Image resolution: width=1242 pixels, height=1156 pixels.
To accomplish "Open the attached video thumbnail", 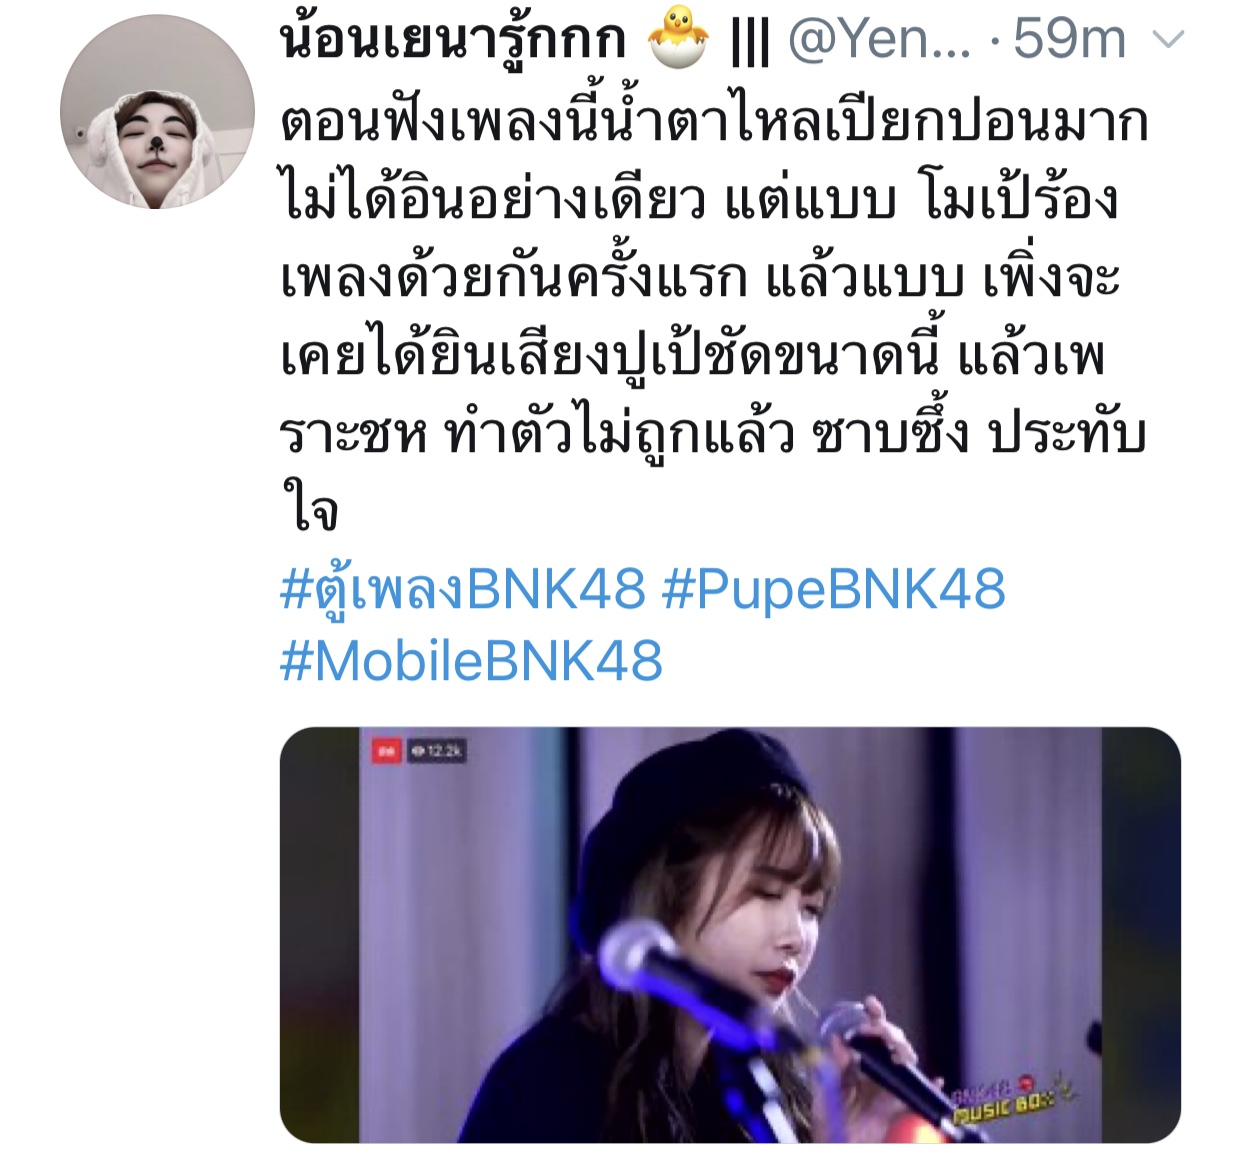I will 730,935.
